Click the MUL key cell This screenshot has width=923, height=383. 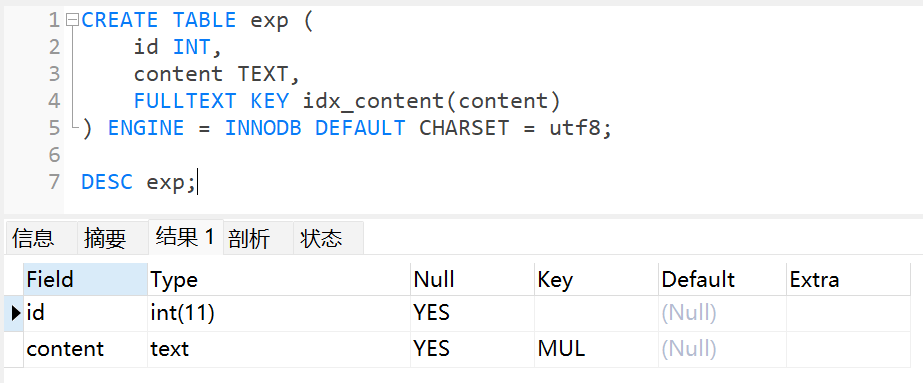596,349
